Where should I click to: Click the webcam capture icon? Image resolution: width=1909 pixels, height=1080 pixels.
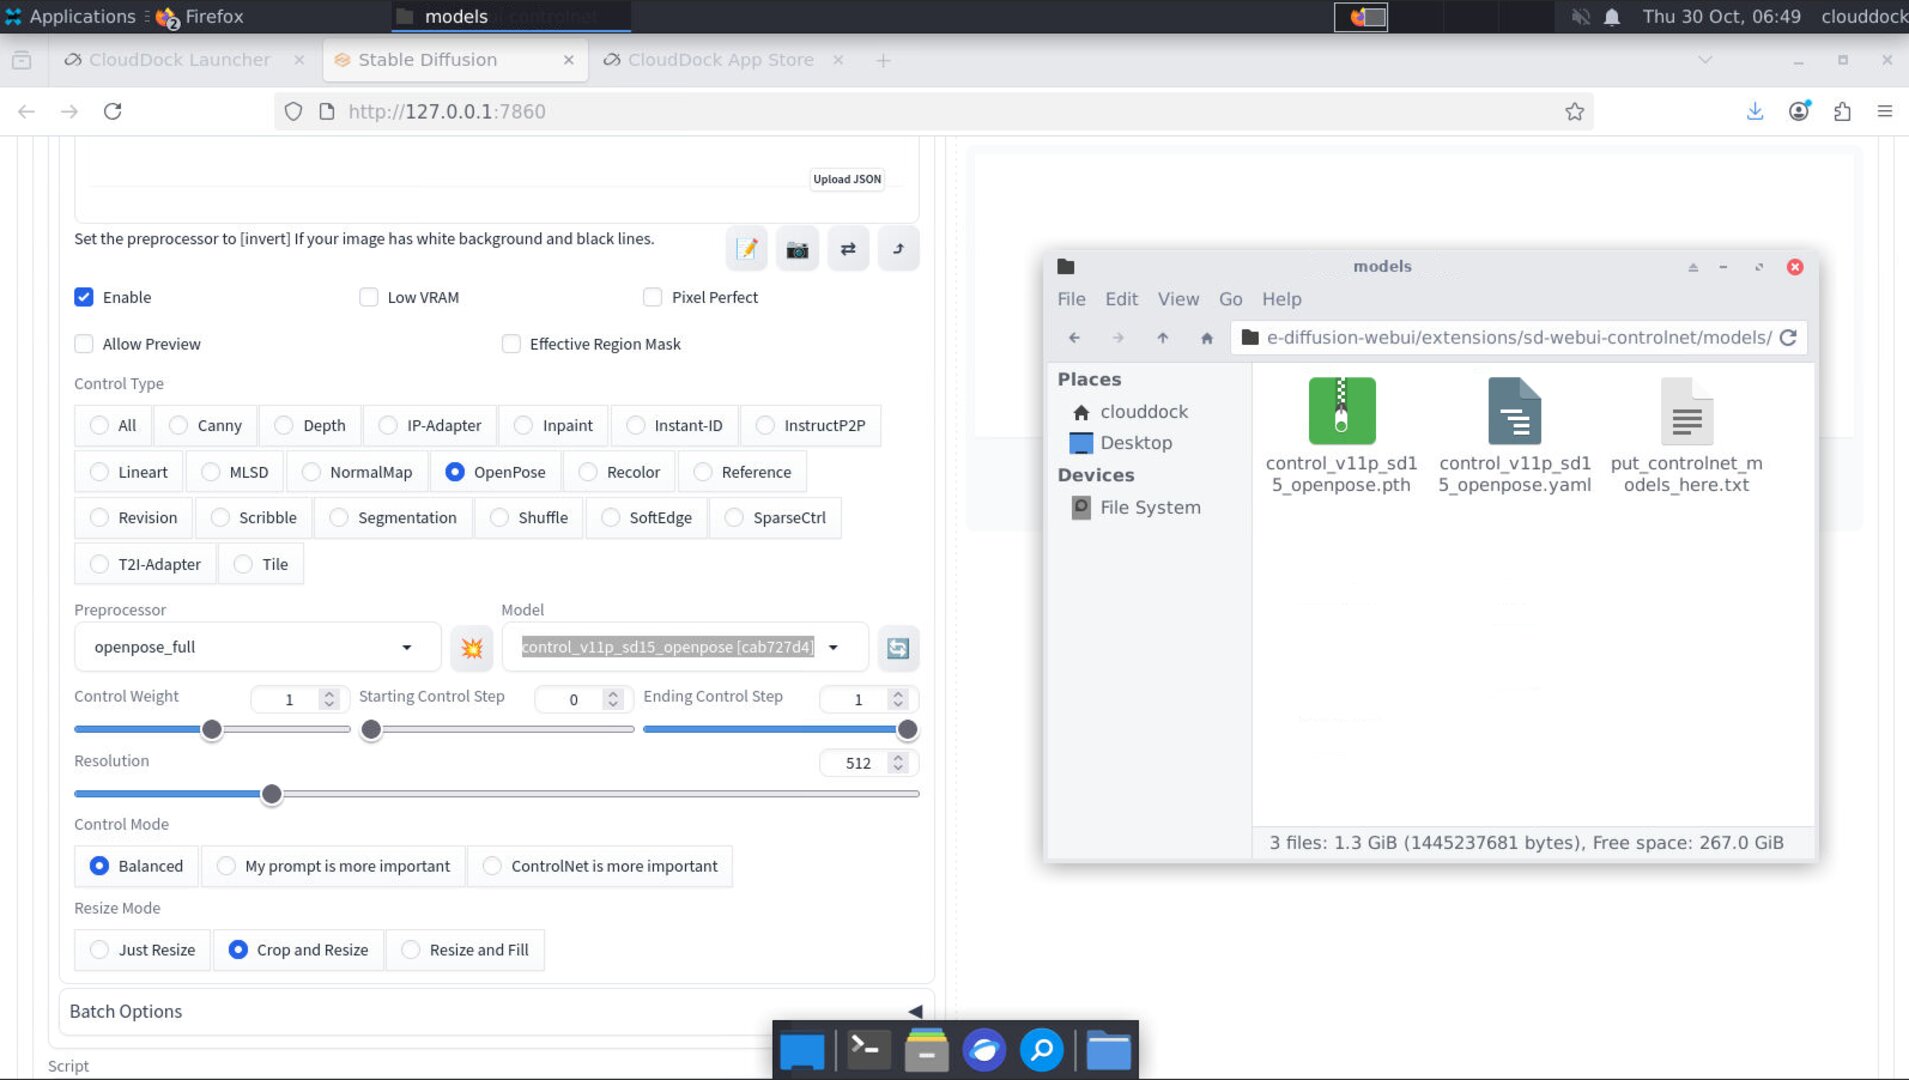click(797, 248)
